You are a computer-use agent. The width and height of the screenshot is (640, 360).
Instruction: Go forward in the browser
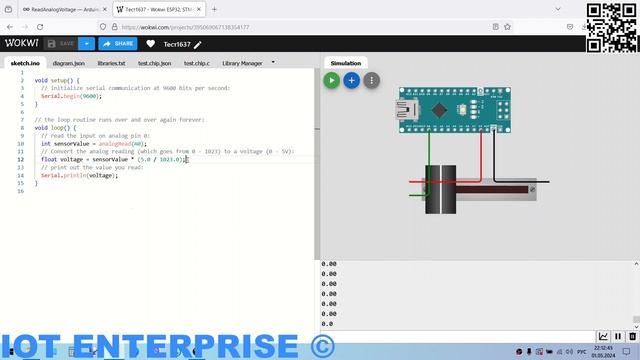[x=25, y=27]
